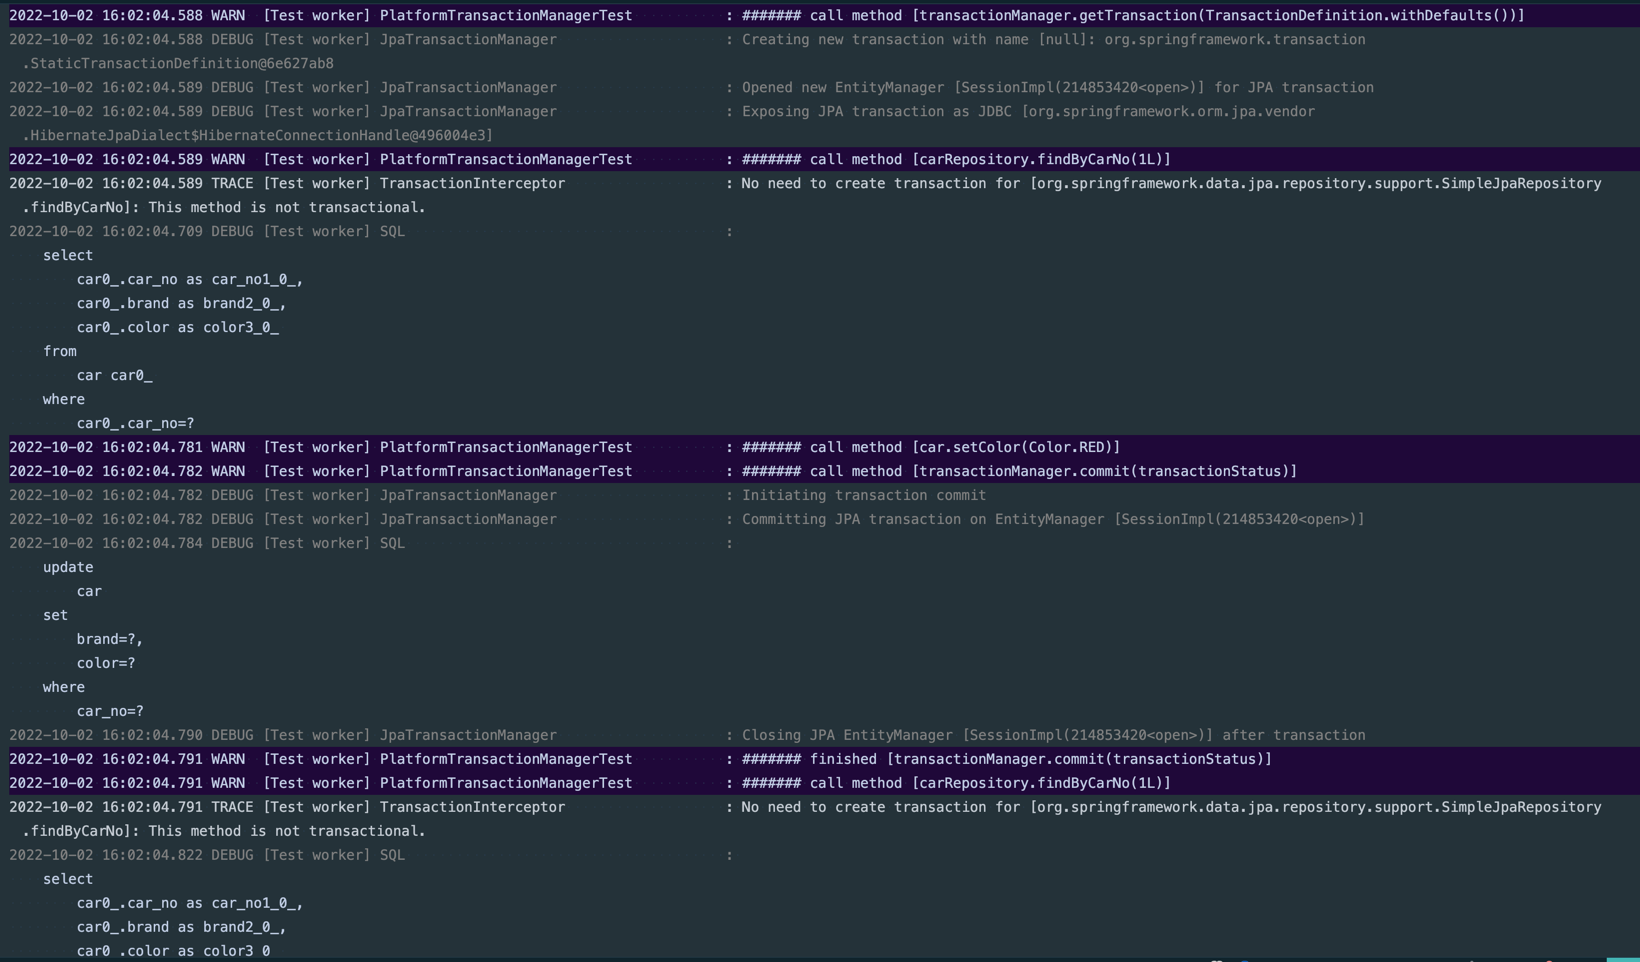Select the getTransaction(TransactionDefinition.withDefaults()) log message
The width and height of the screenshot is (1640, 962).
[1133, 16]
